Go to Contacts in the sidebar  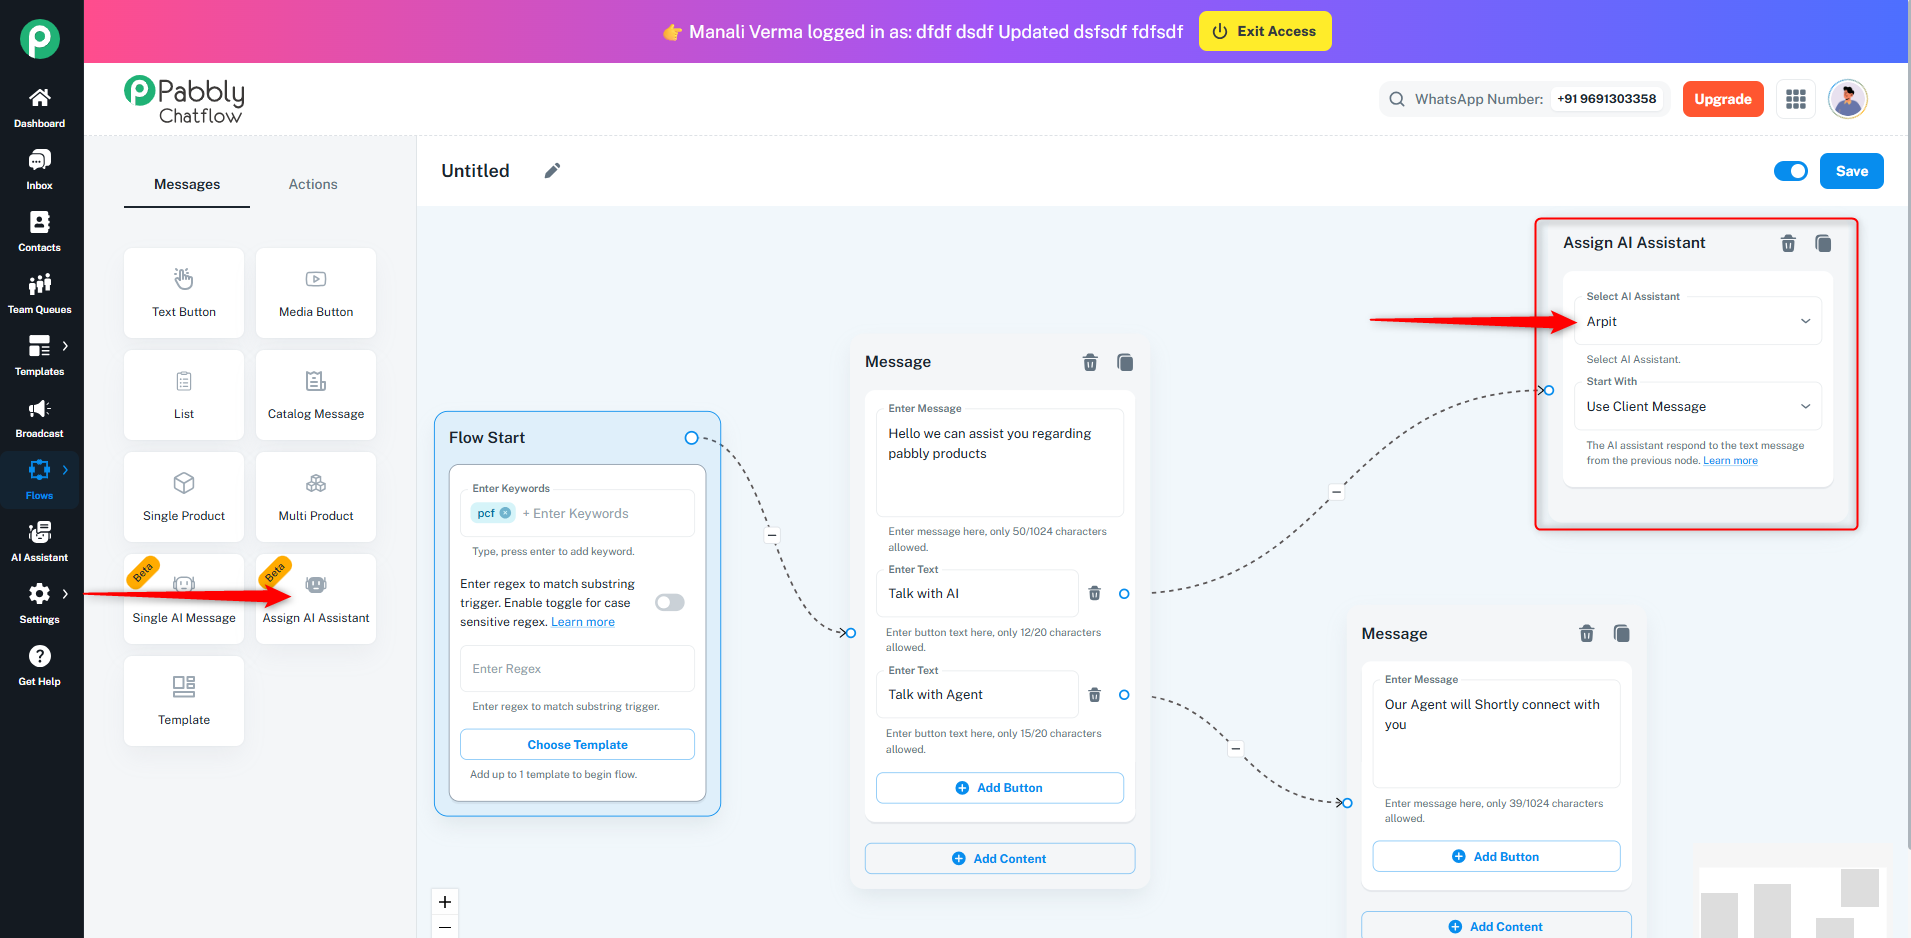click(40, 232)
